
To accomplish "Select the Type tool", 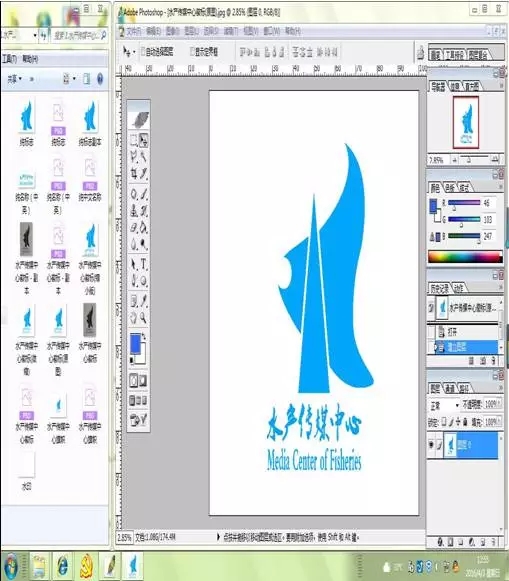I will (144, 264).
